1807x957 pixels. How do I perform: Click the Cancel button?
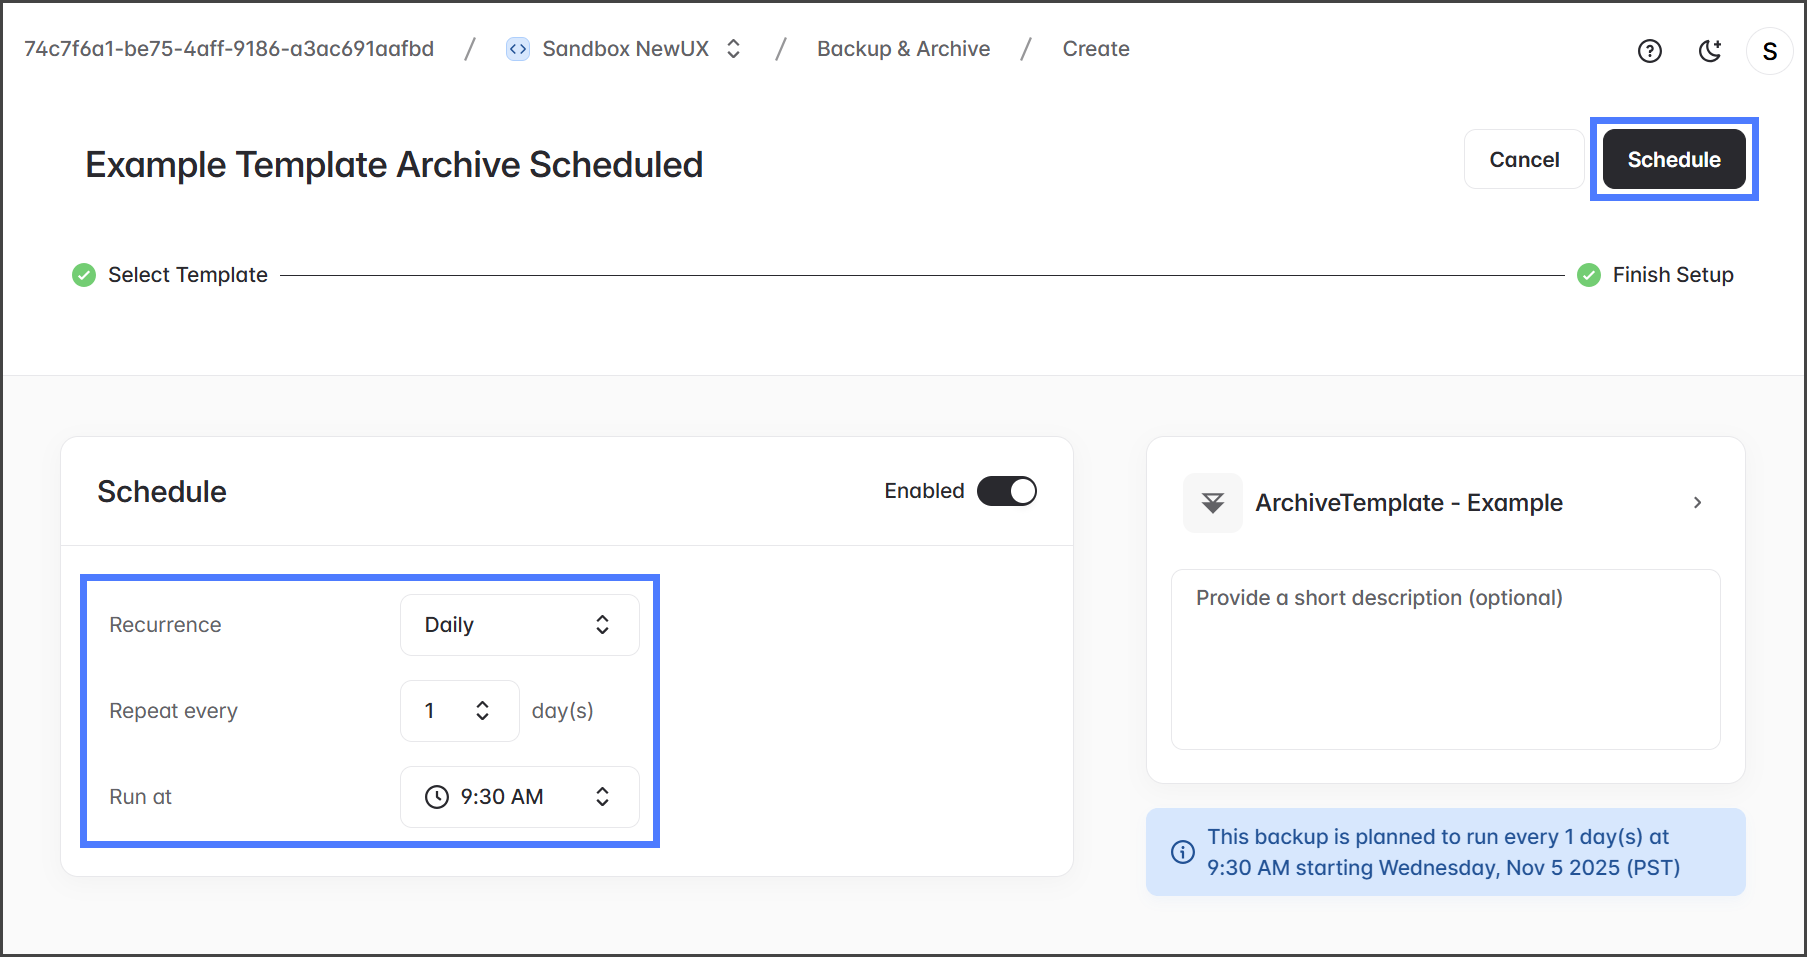[1523, 160]
